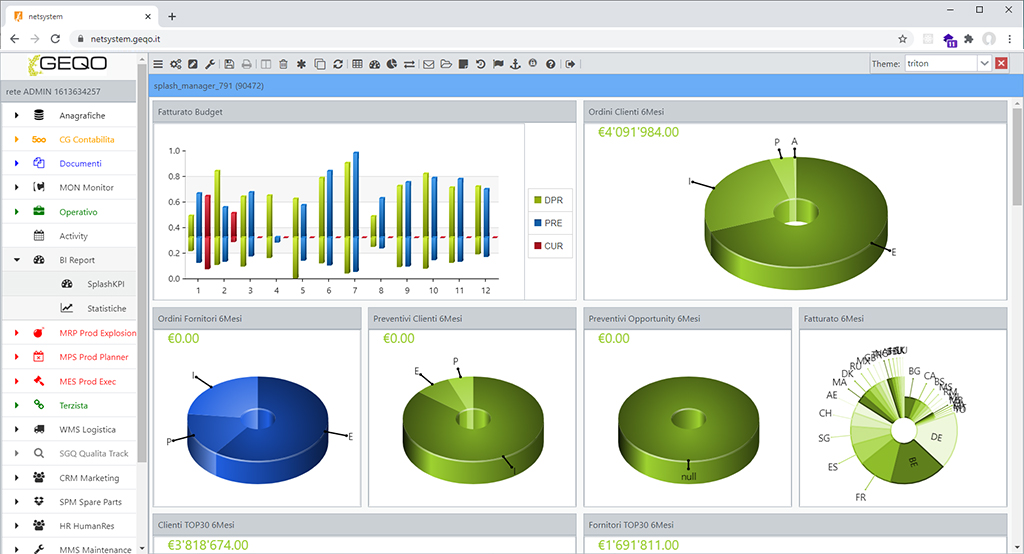Click the red X button beside Theme
This screenshot has height=554, width=1024.
point(1001,63)
